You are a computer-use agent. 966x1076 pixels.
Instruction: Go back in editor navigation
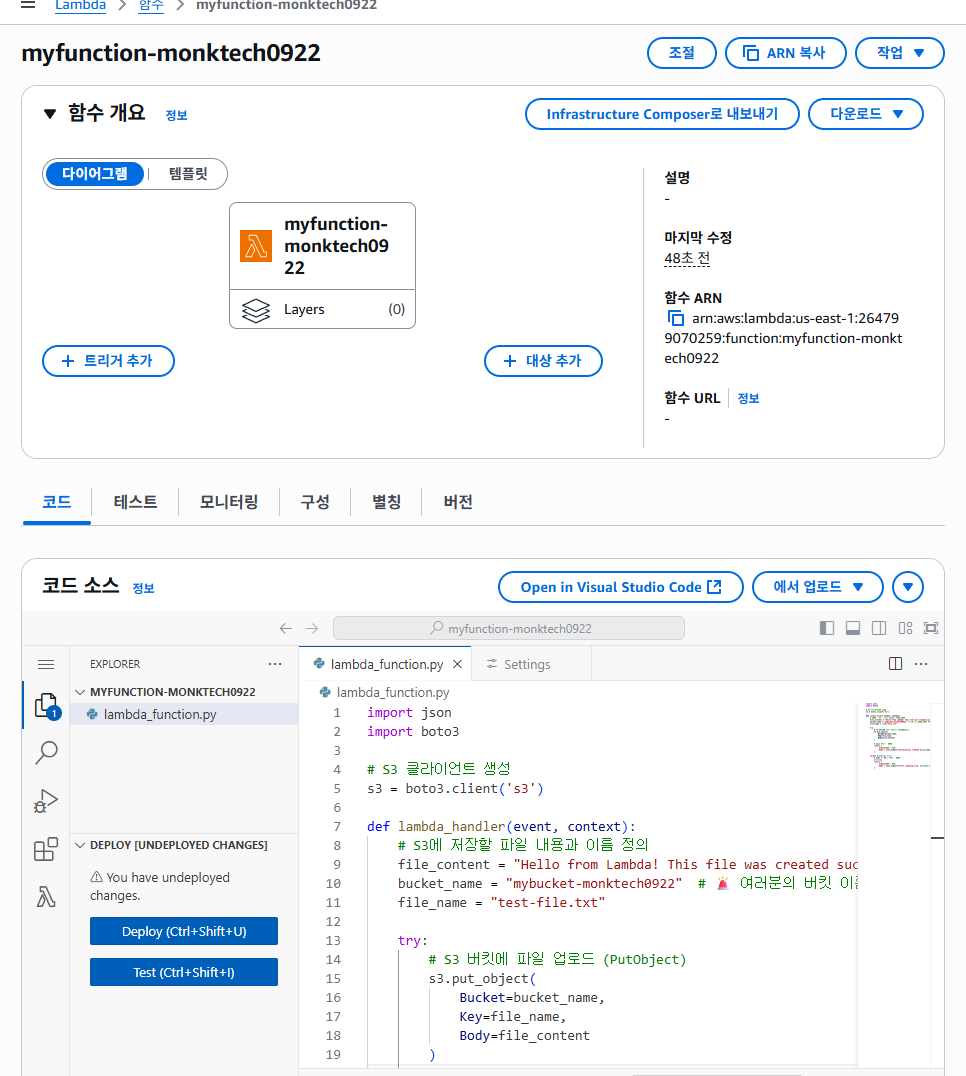pyautogui.click(x=286, y=629)
